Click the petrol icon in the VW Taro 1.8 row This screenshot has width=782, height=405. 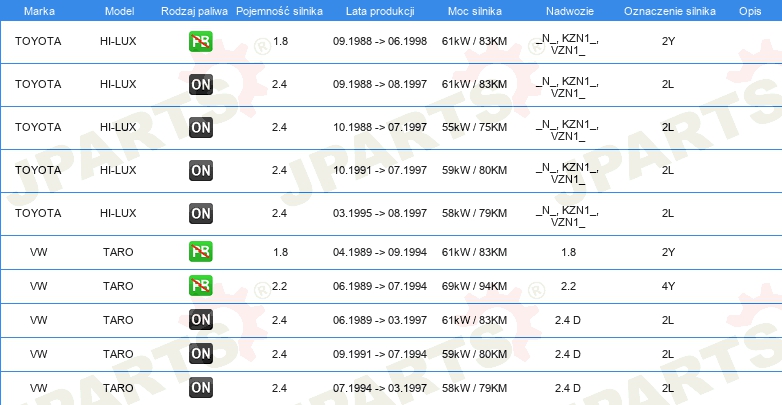pyautogui.click(x=200, y=251)
